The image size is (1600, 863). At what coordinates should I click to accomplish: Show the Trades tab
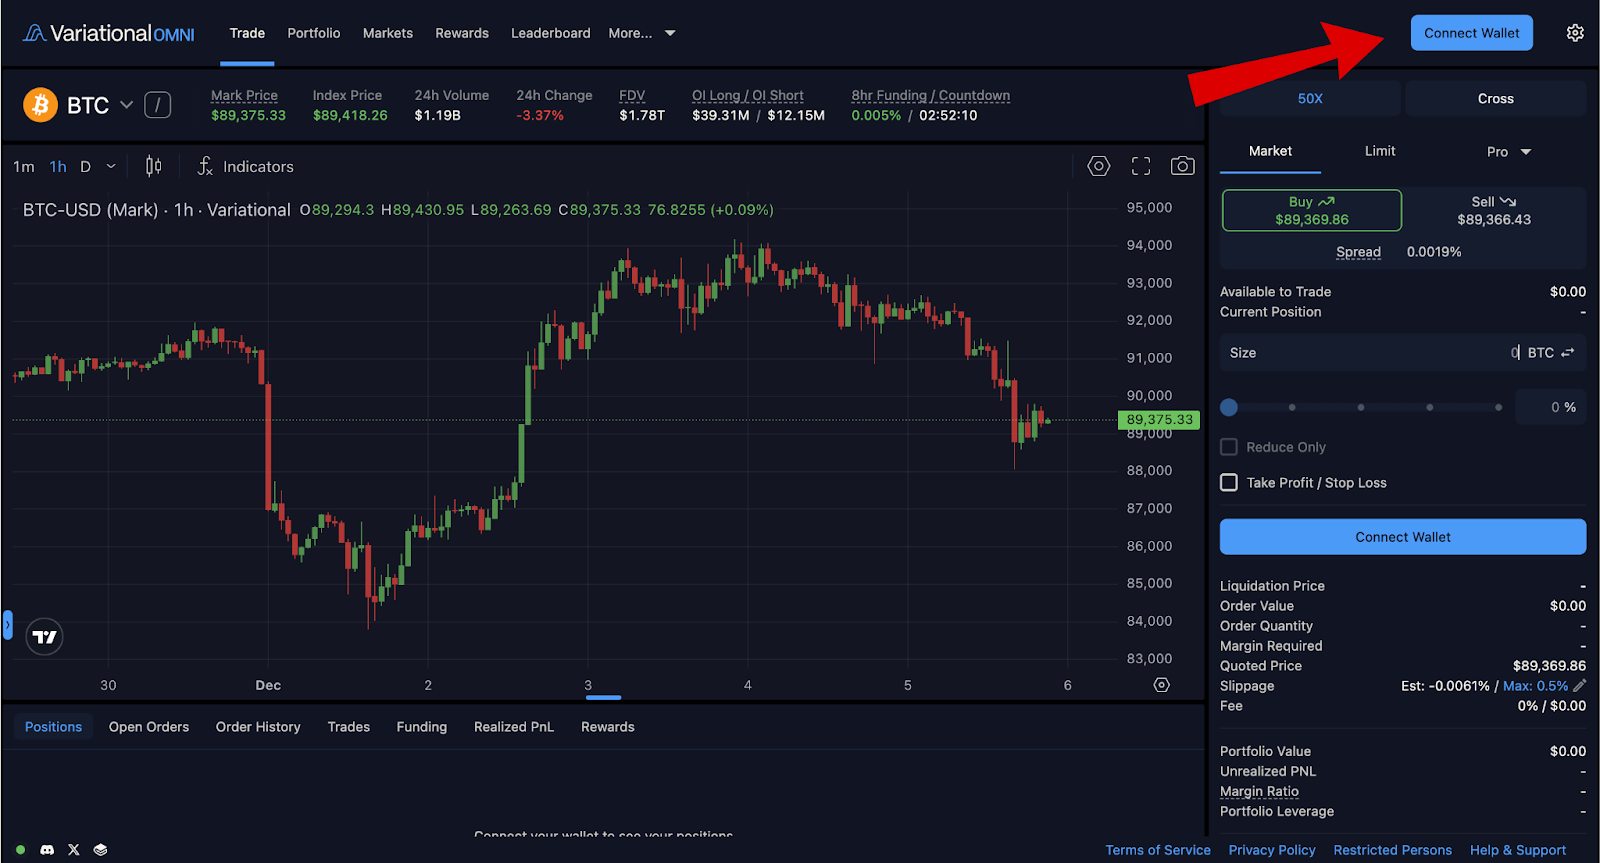pos(349,727)
